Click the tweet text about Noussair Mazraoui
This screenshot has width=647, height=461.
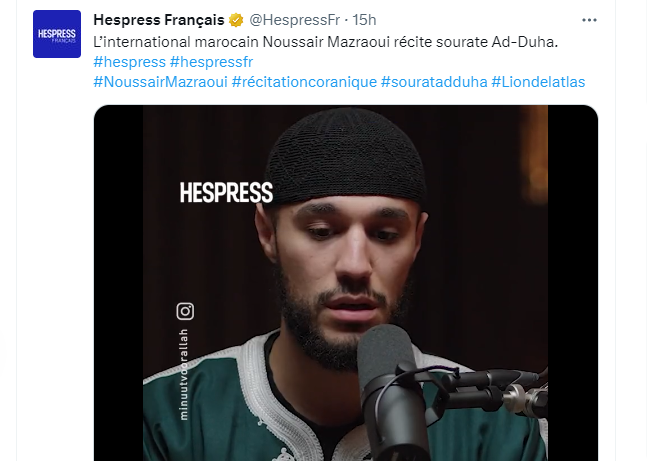click(x=326, y=42)
